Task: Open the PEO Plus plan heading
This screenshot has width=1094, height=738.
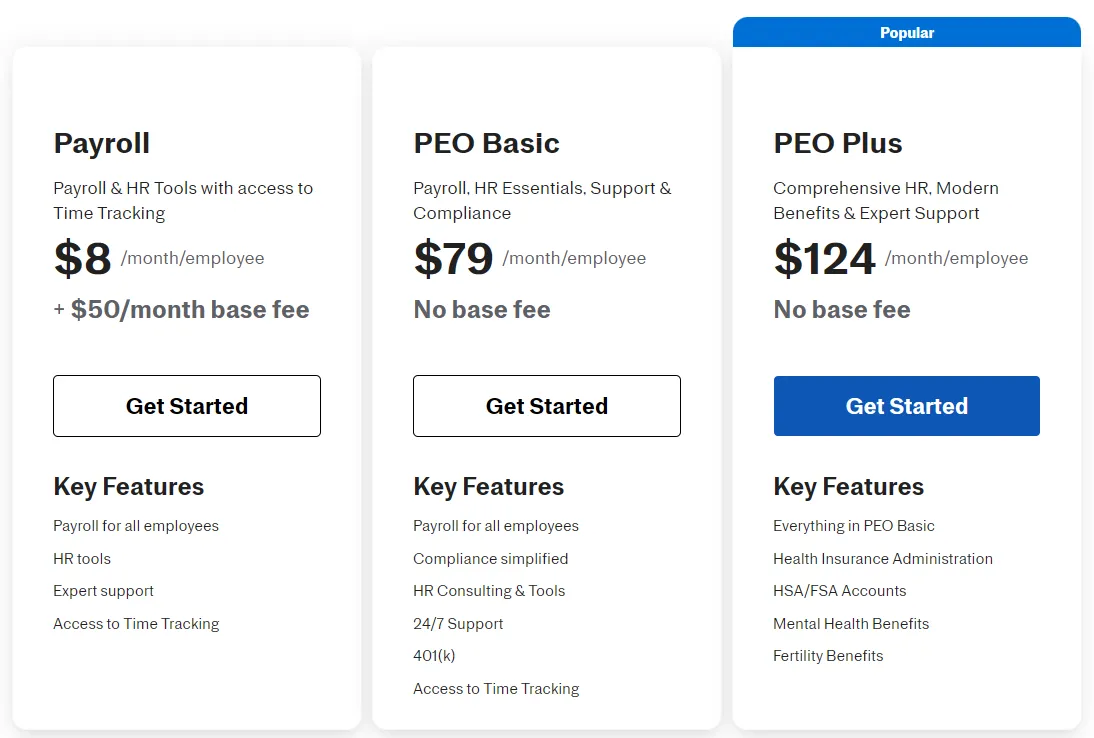Action: tap(838, 143)
